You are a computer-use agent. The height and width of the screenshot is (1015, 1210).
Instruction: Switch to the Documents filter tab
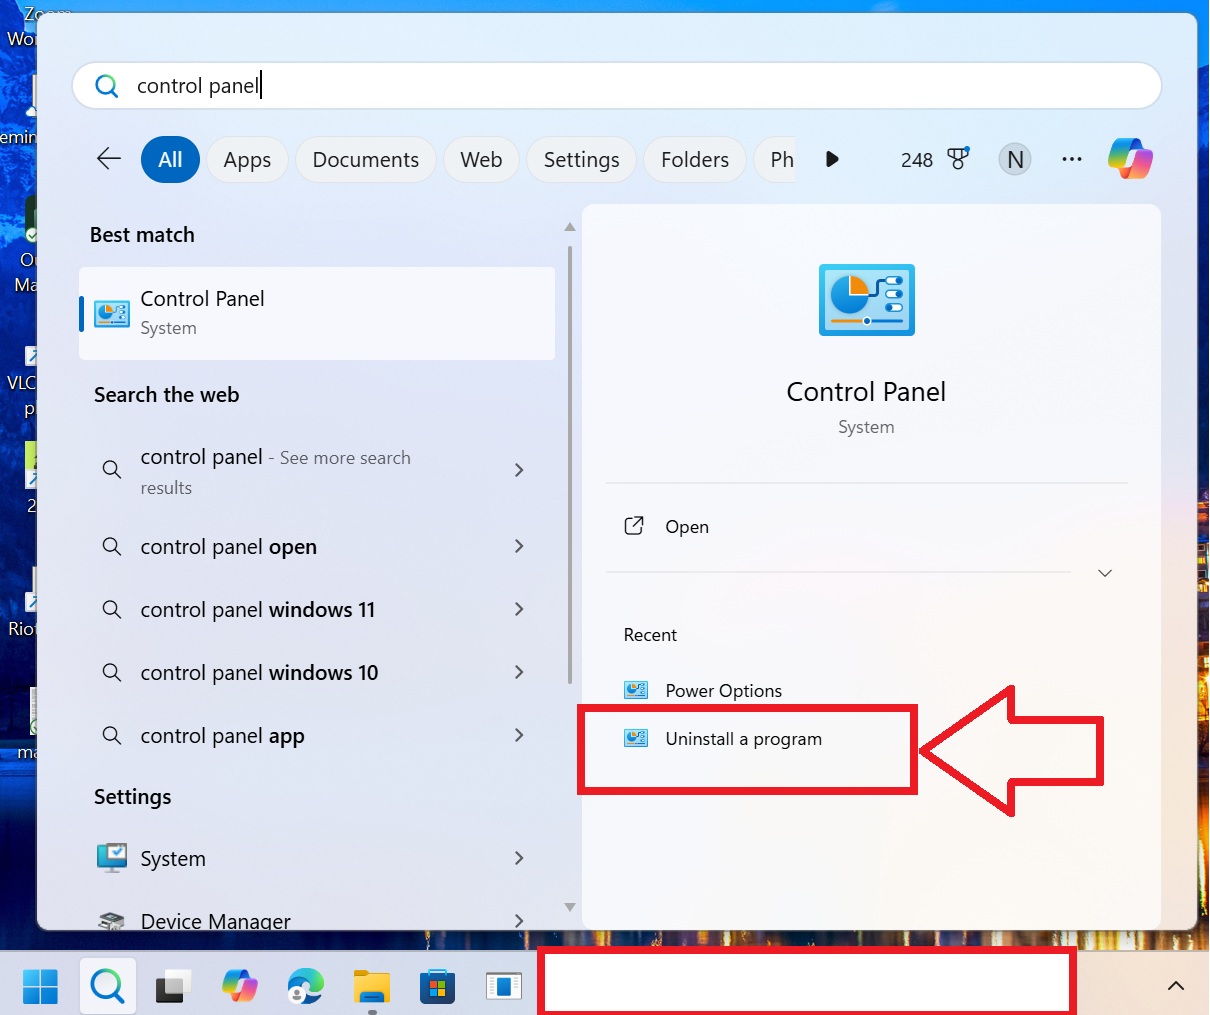tap(366, 159)
